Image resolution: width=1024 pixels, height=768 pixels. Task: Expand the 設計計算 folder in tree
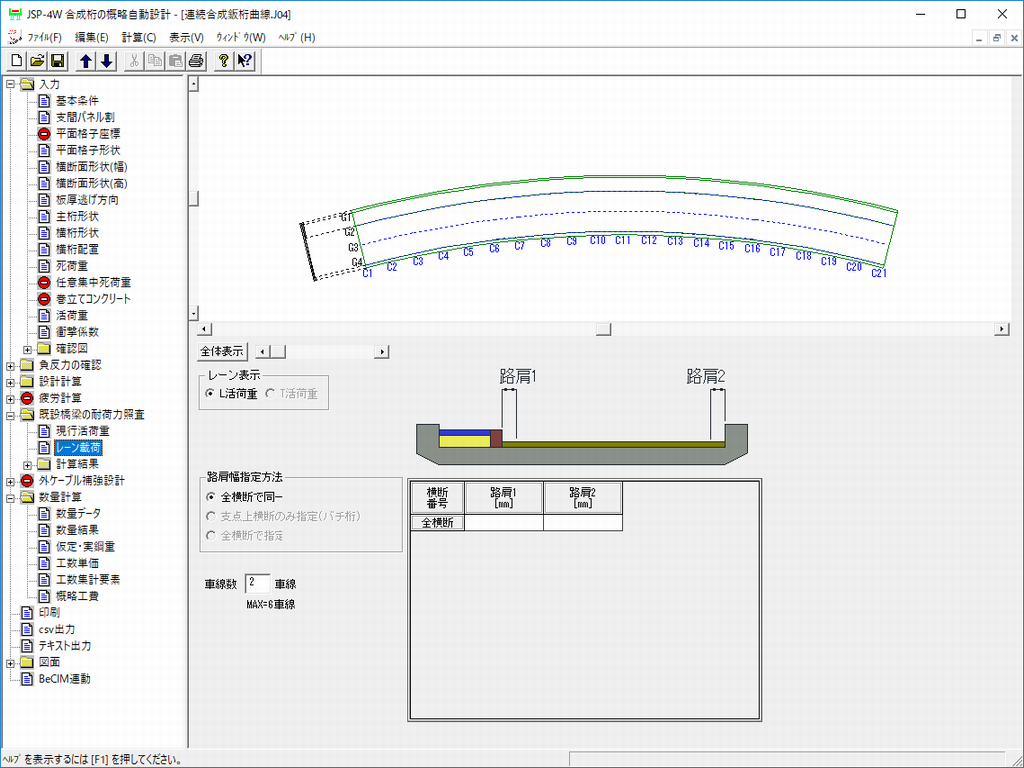coord(11,382)
